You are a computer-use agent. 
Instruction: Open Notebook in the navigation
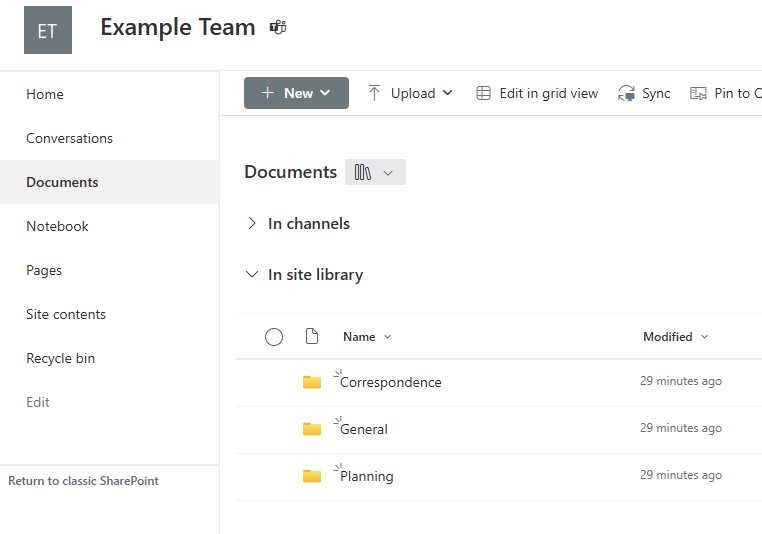(57, 226)
